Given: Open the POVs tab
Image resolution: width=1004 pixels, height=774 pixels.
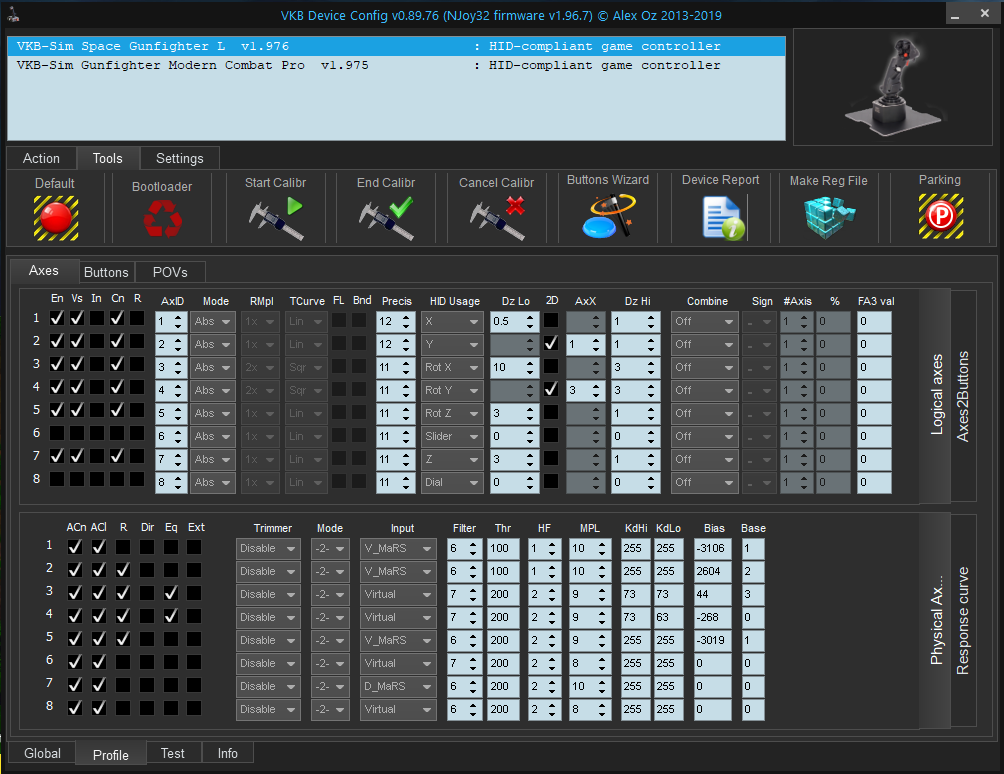Looking at the screenshot, I should coord(170,272).
